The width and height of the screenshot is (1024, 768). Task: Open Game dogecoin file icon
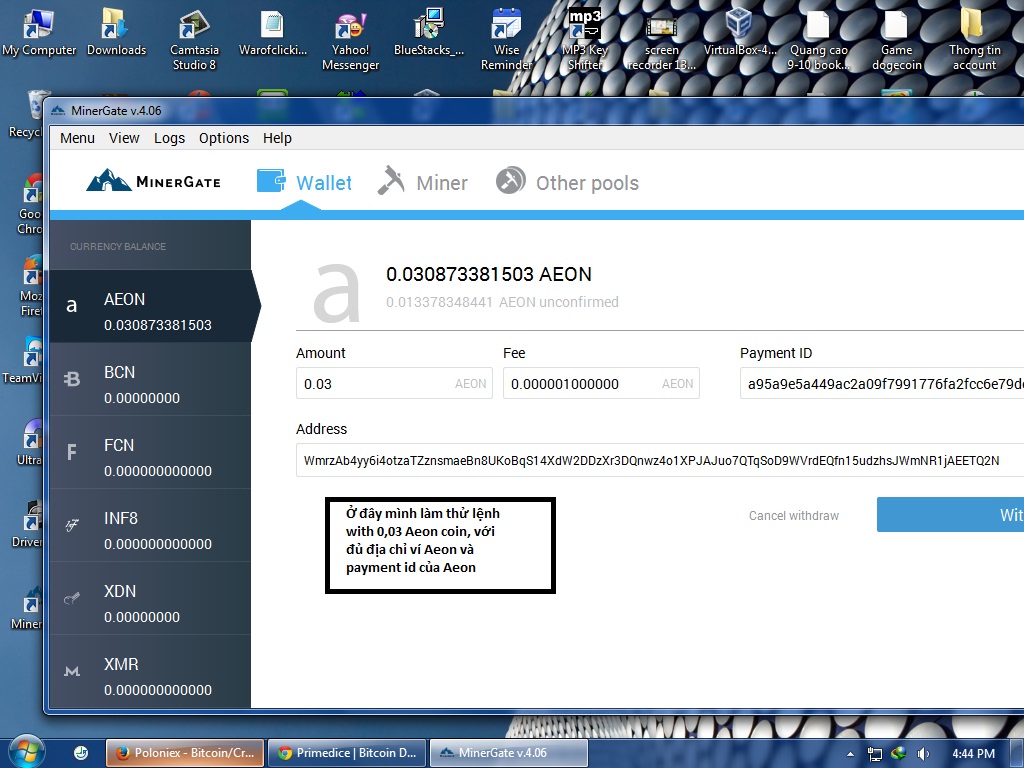click(897, 39)
